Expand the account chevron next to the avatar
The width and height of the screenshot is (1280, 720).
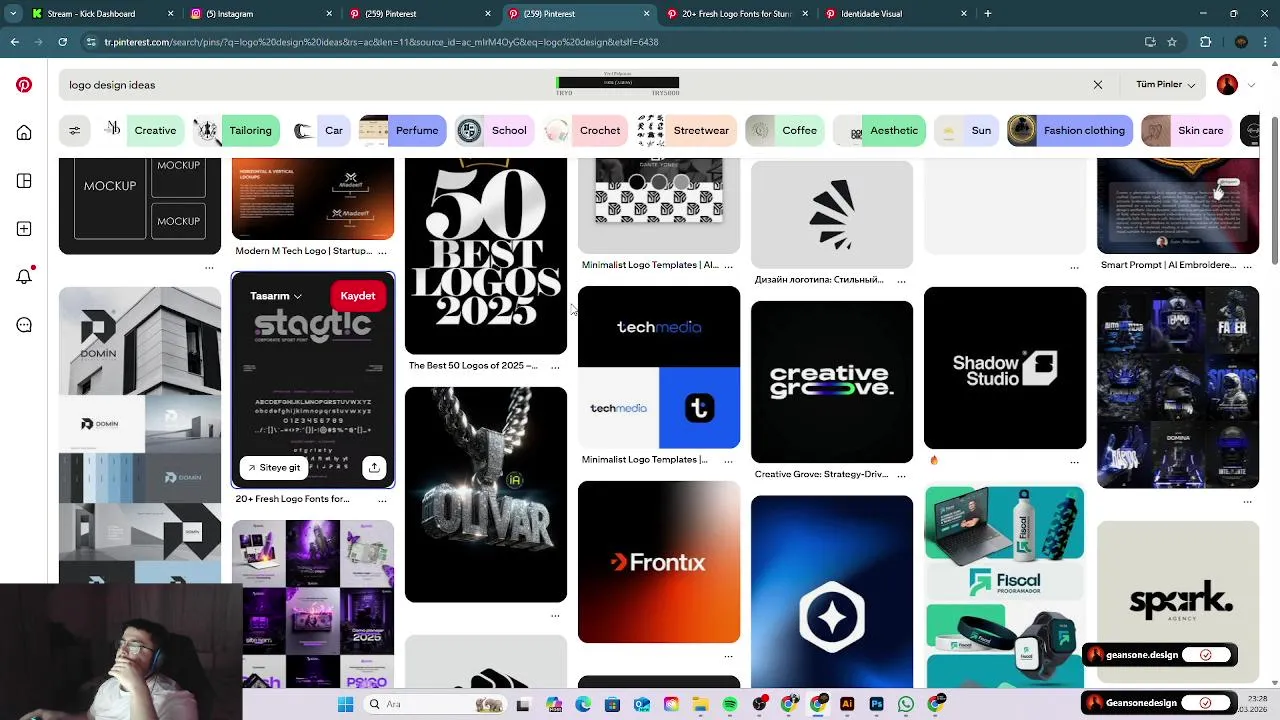(x=1251, y=85)
